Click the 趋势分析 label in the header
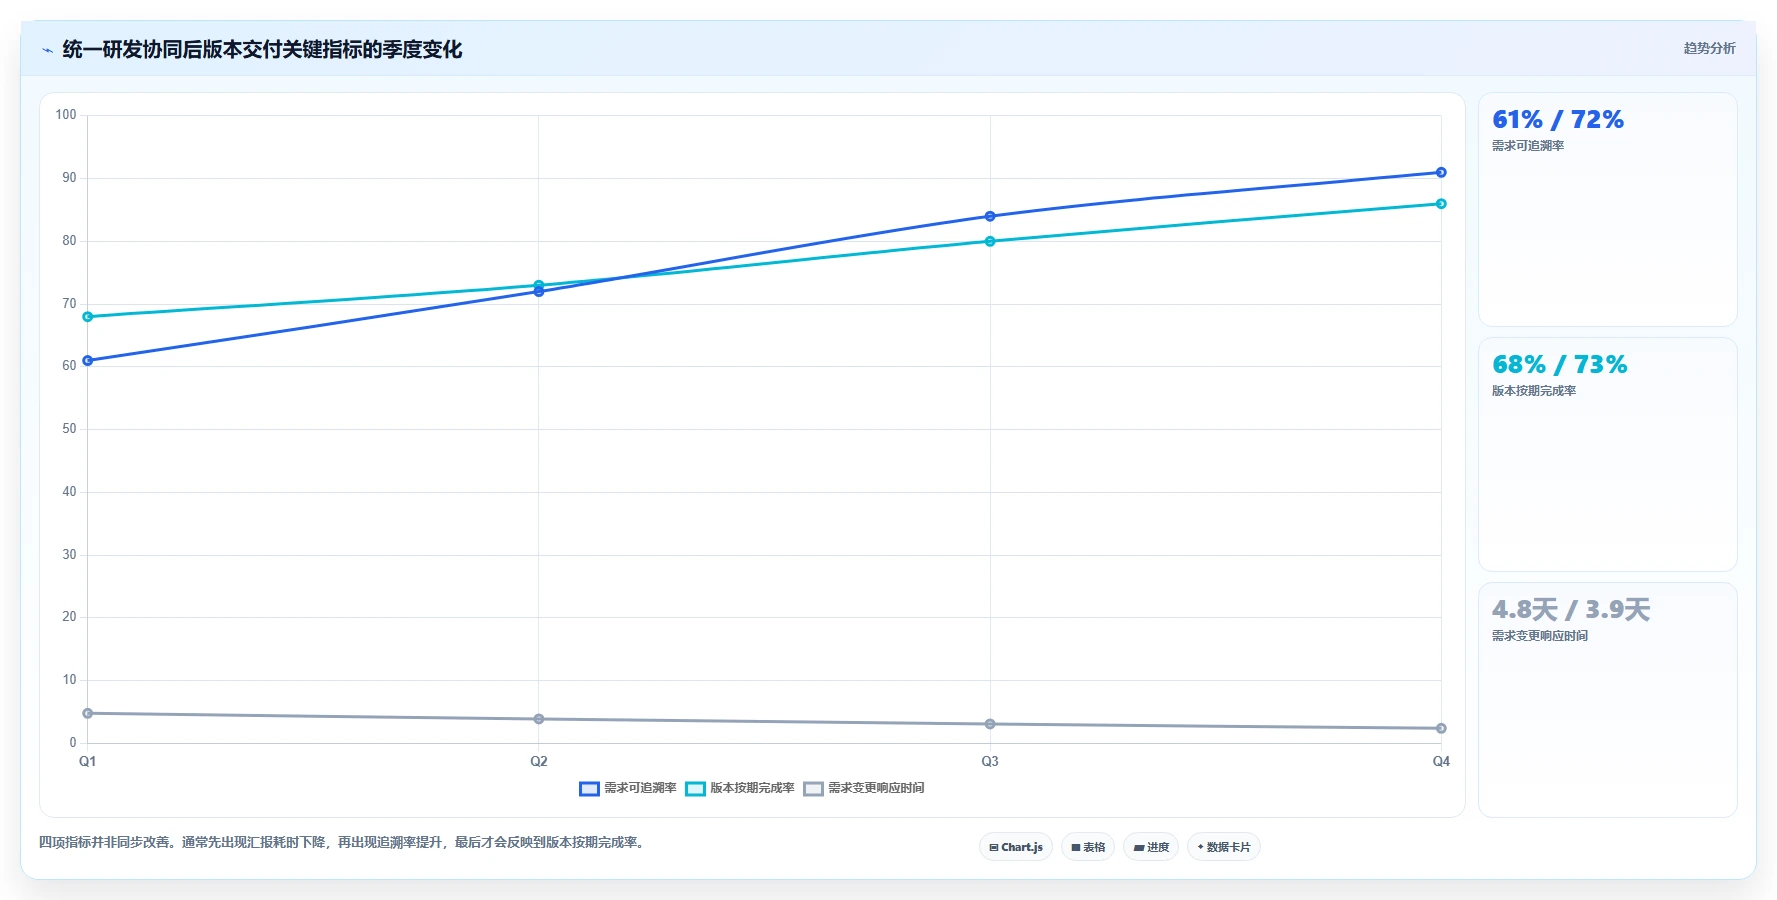1777x900 pixels. [1709, 48]
